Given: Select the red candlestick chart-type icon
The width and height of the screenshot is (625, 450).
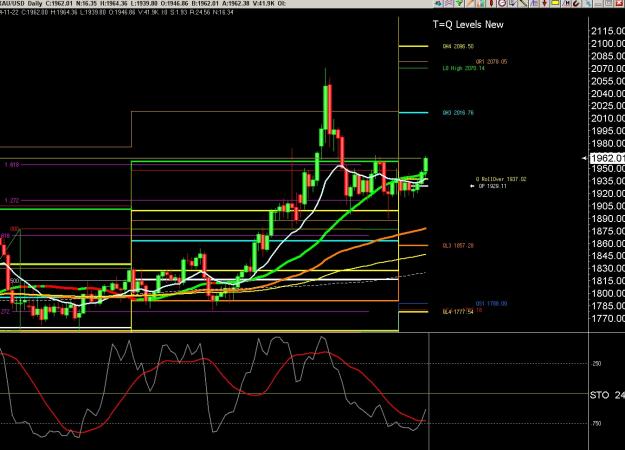Looking at the screenshot, I should pyautogui.click(x=491, y=3).
